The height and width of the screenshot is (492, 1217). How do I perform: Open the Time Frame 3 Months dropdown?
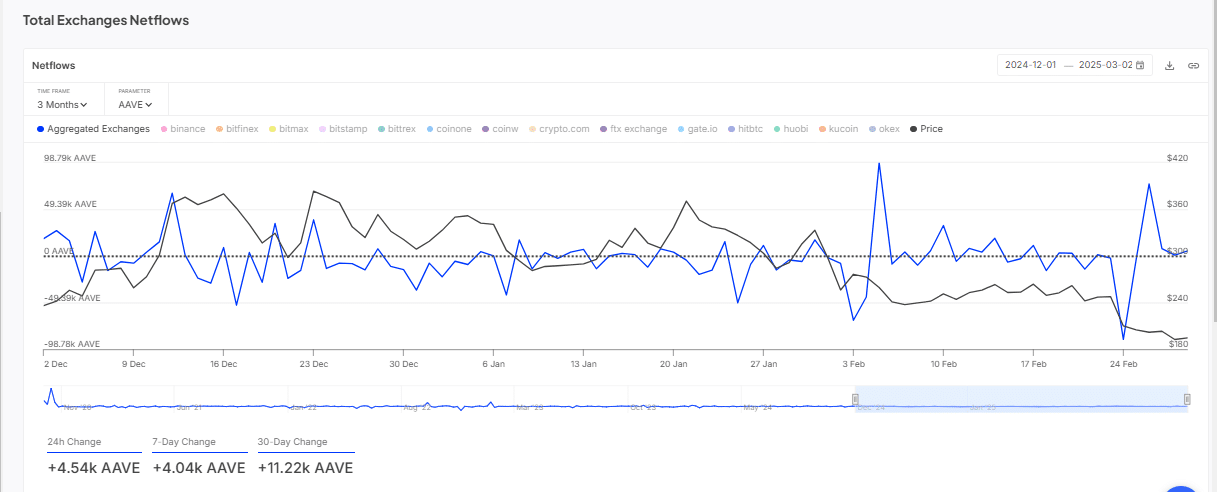[x=62, y=104]
